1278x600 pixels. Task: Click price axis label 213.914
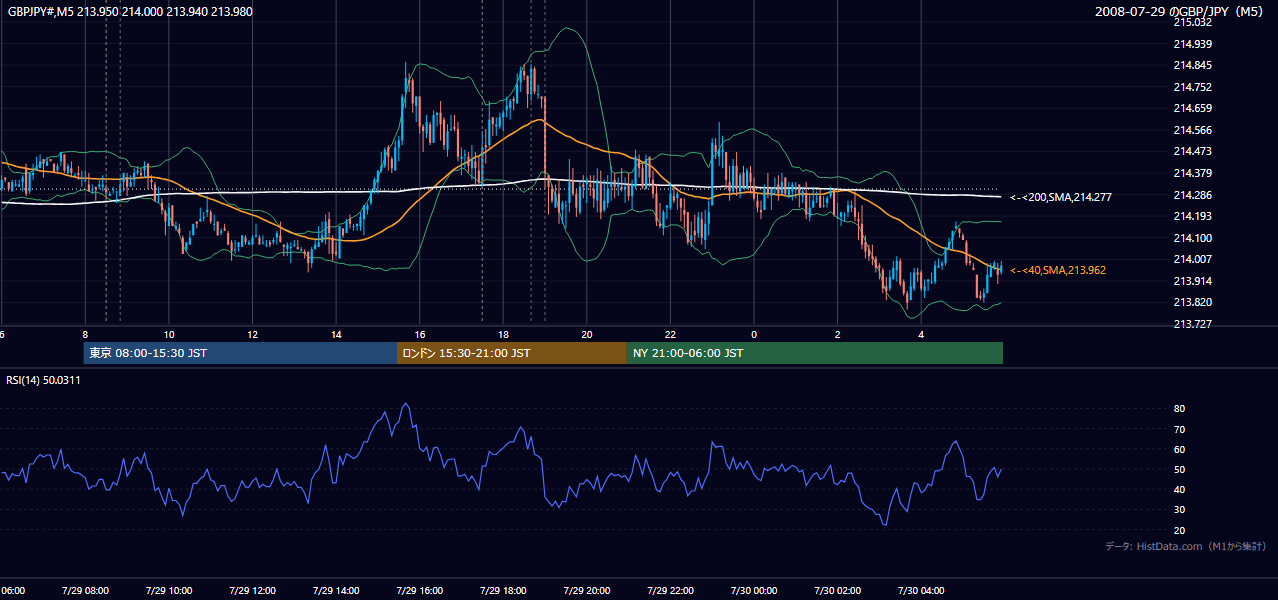click(1193, 281)
